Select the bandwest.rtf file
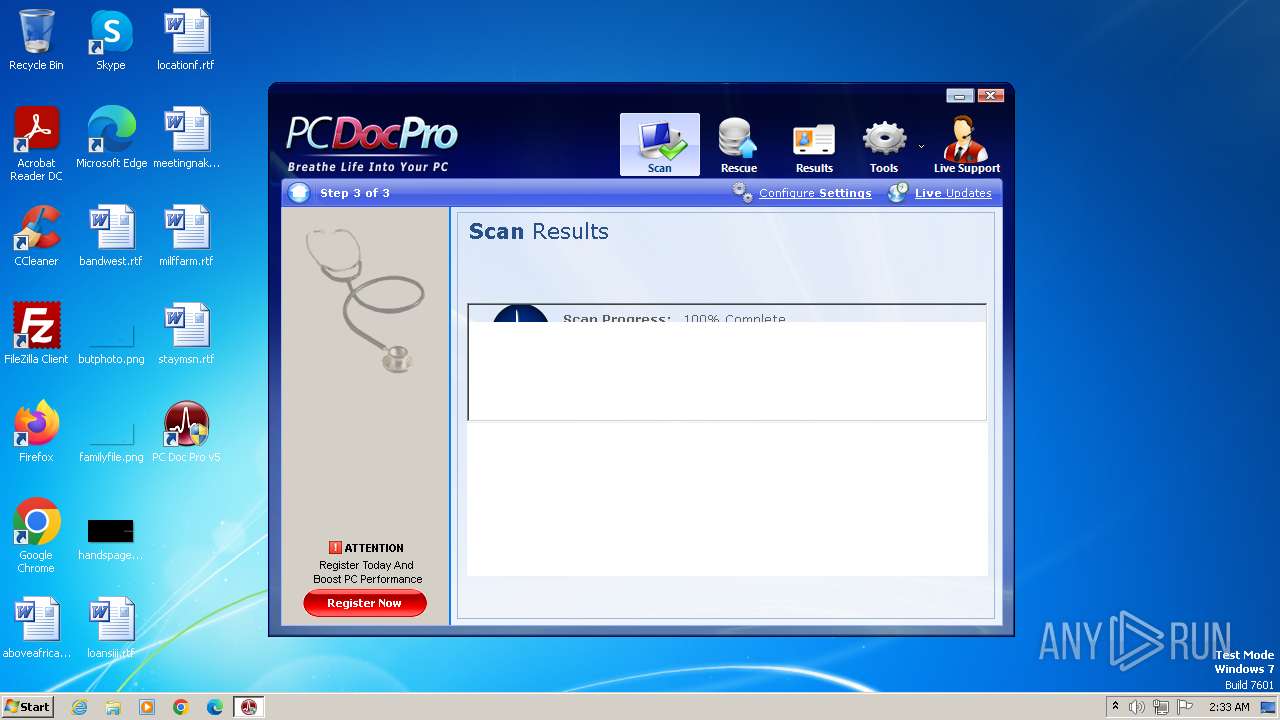1280x720 pixels. click(111, 236)
